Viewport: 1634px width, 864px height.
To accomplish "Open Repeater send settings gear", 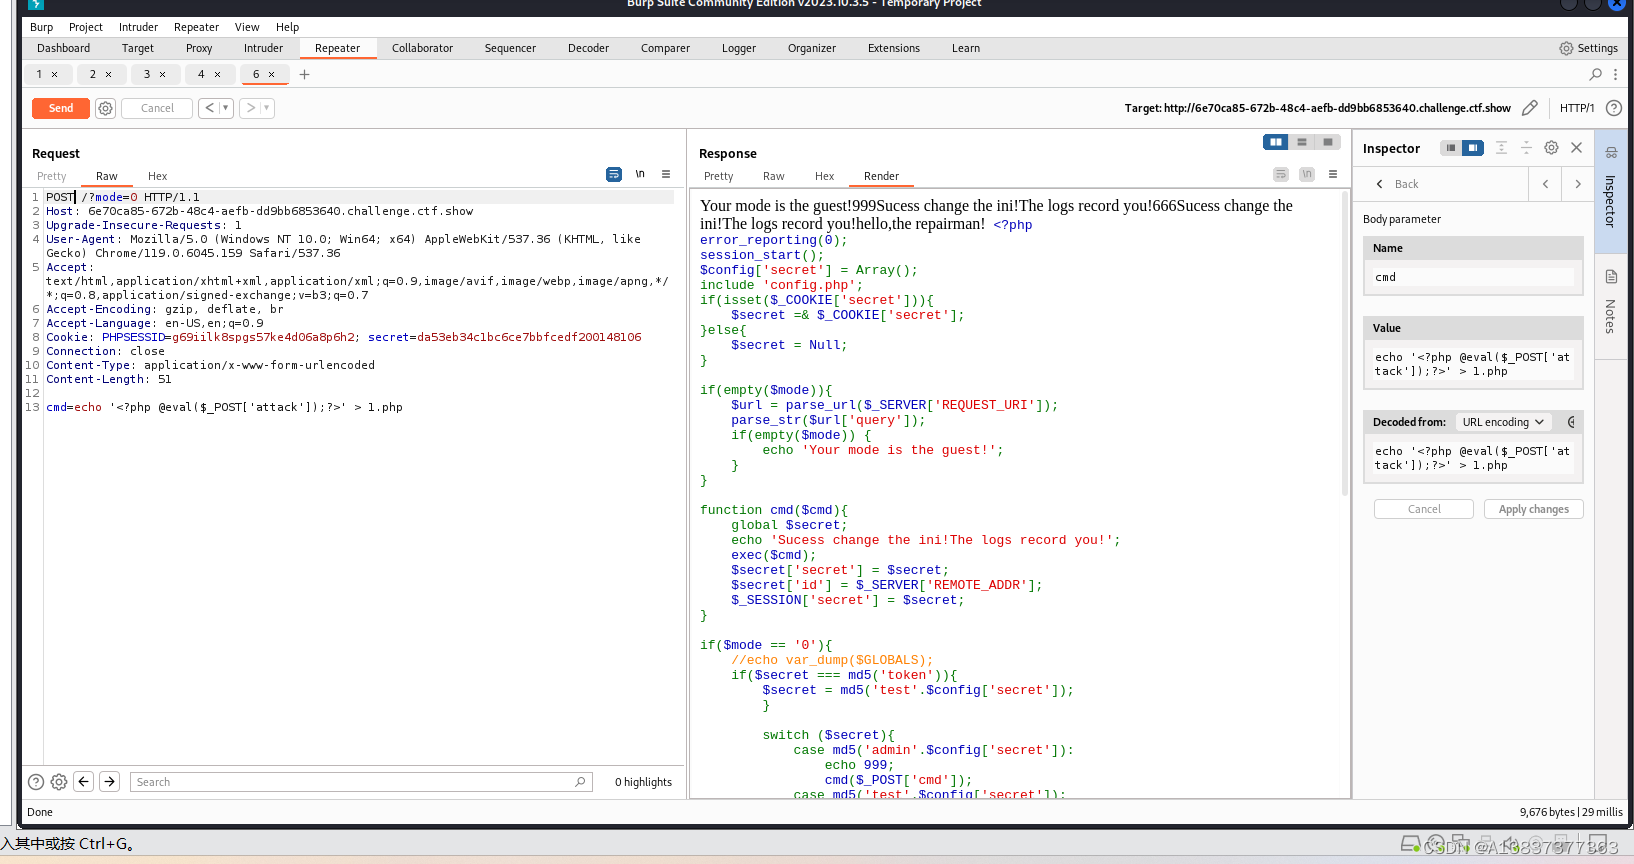I will click(105, 108).
